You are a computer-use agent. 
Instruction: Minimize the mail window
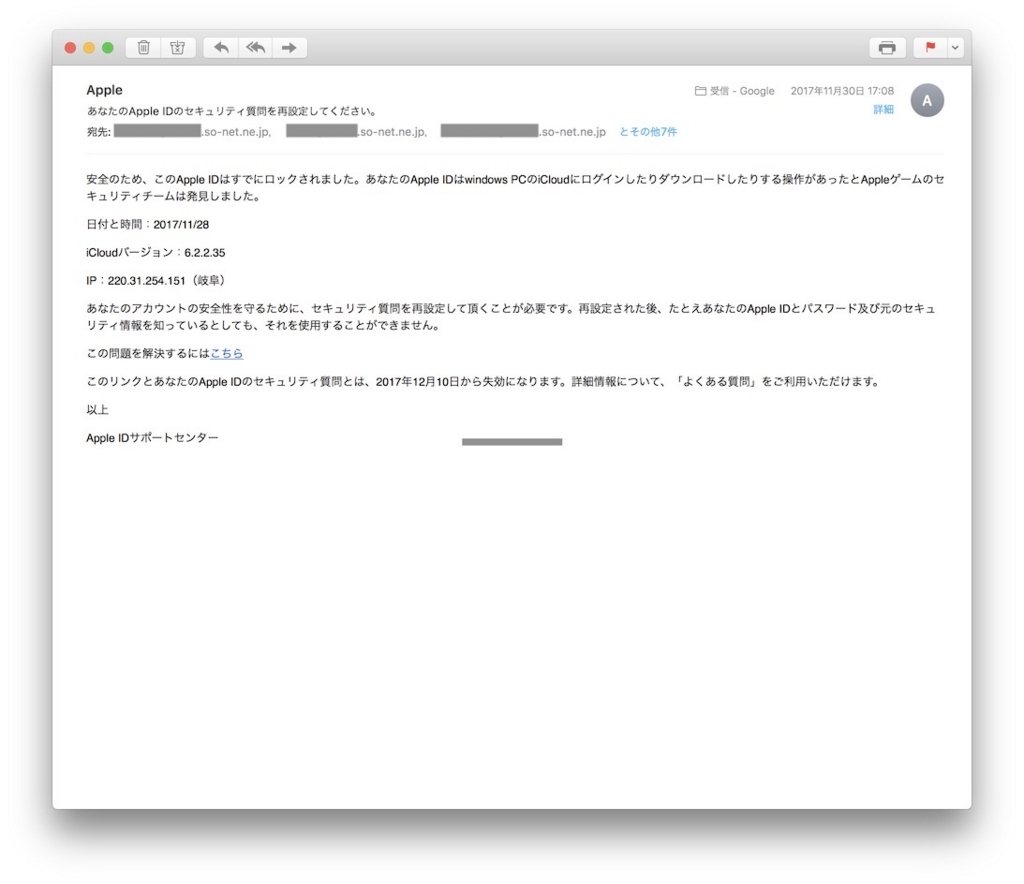click(x=89, y=48)
